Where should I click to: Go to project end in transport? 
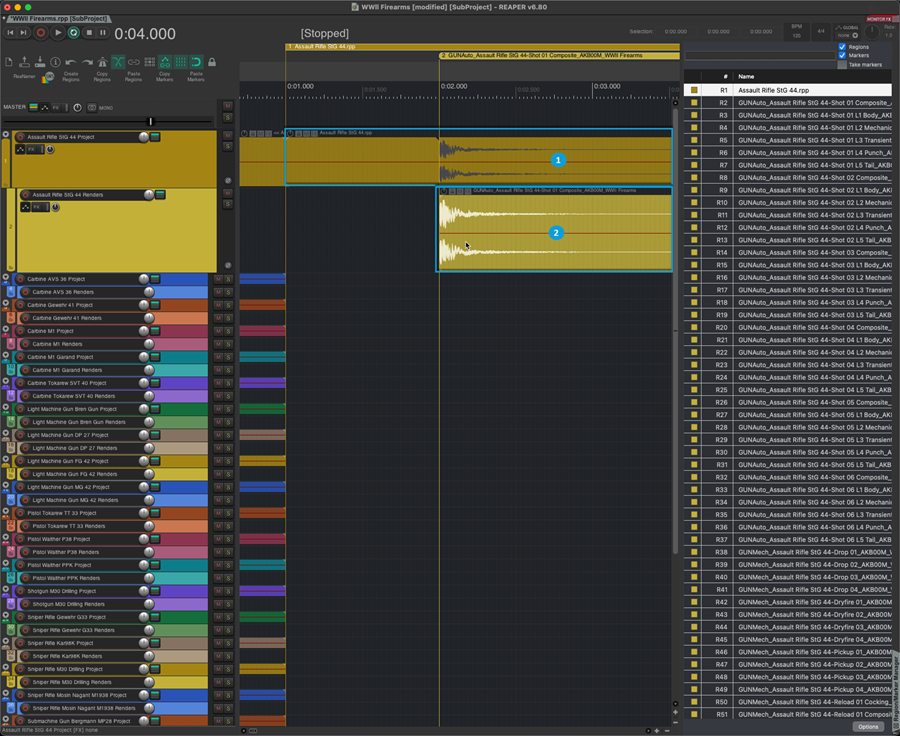tap(24, 33)
